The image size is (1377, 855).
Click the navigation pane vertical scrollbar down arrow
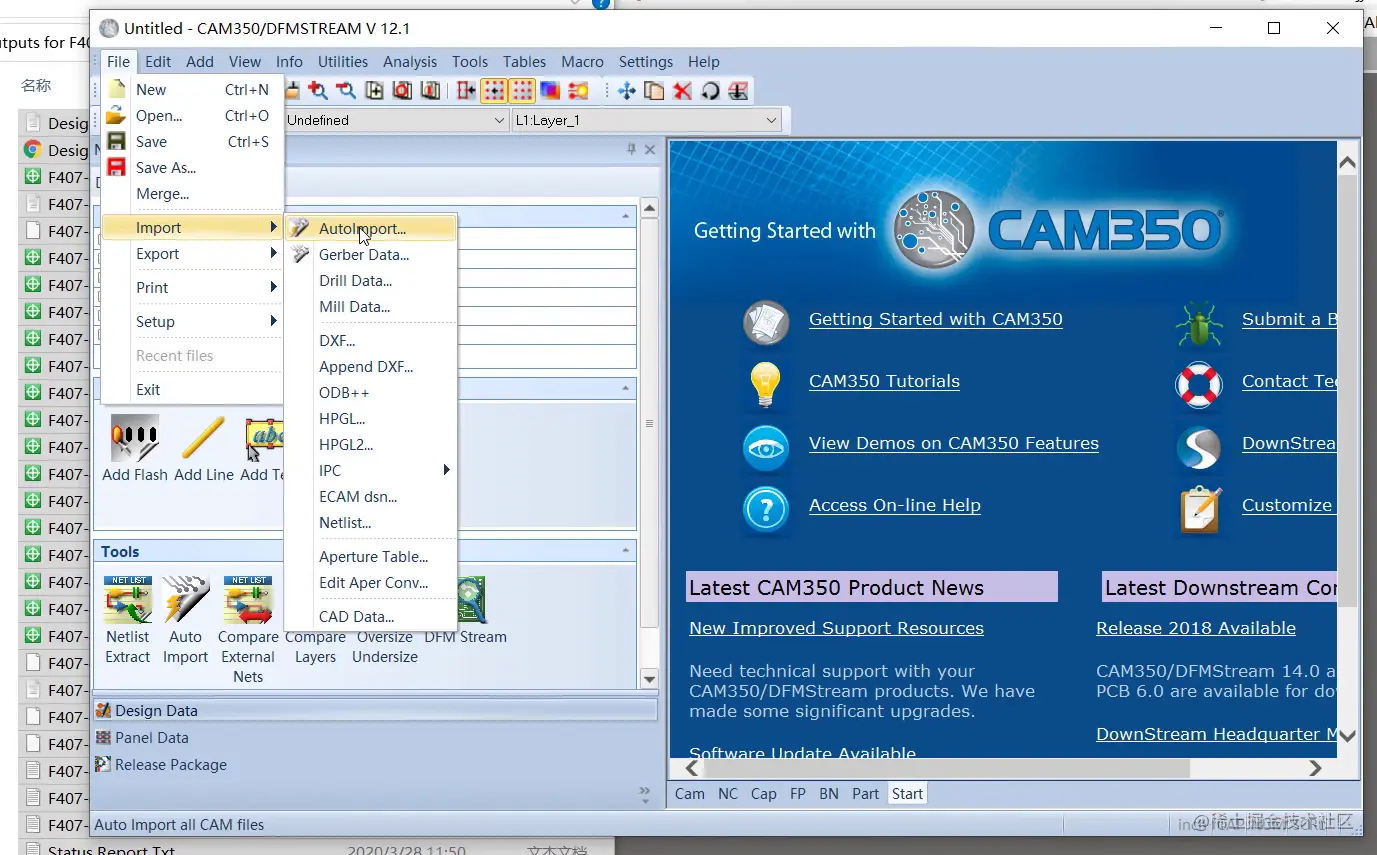(649, 679)
